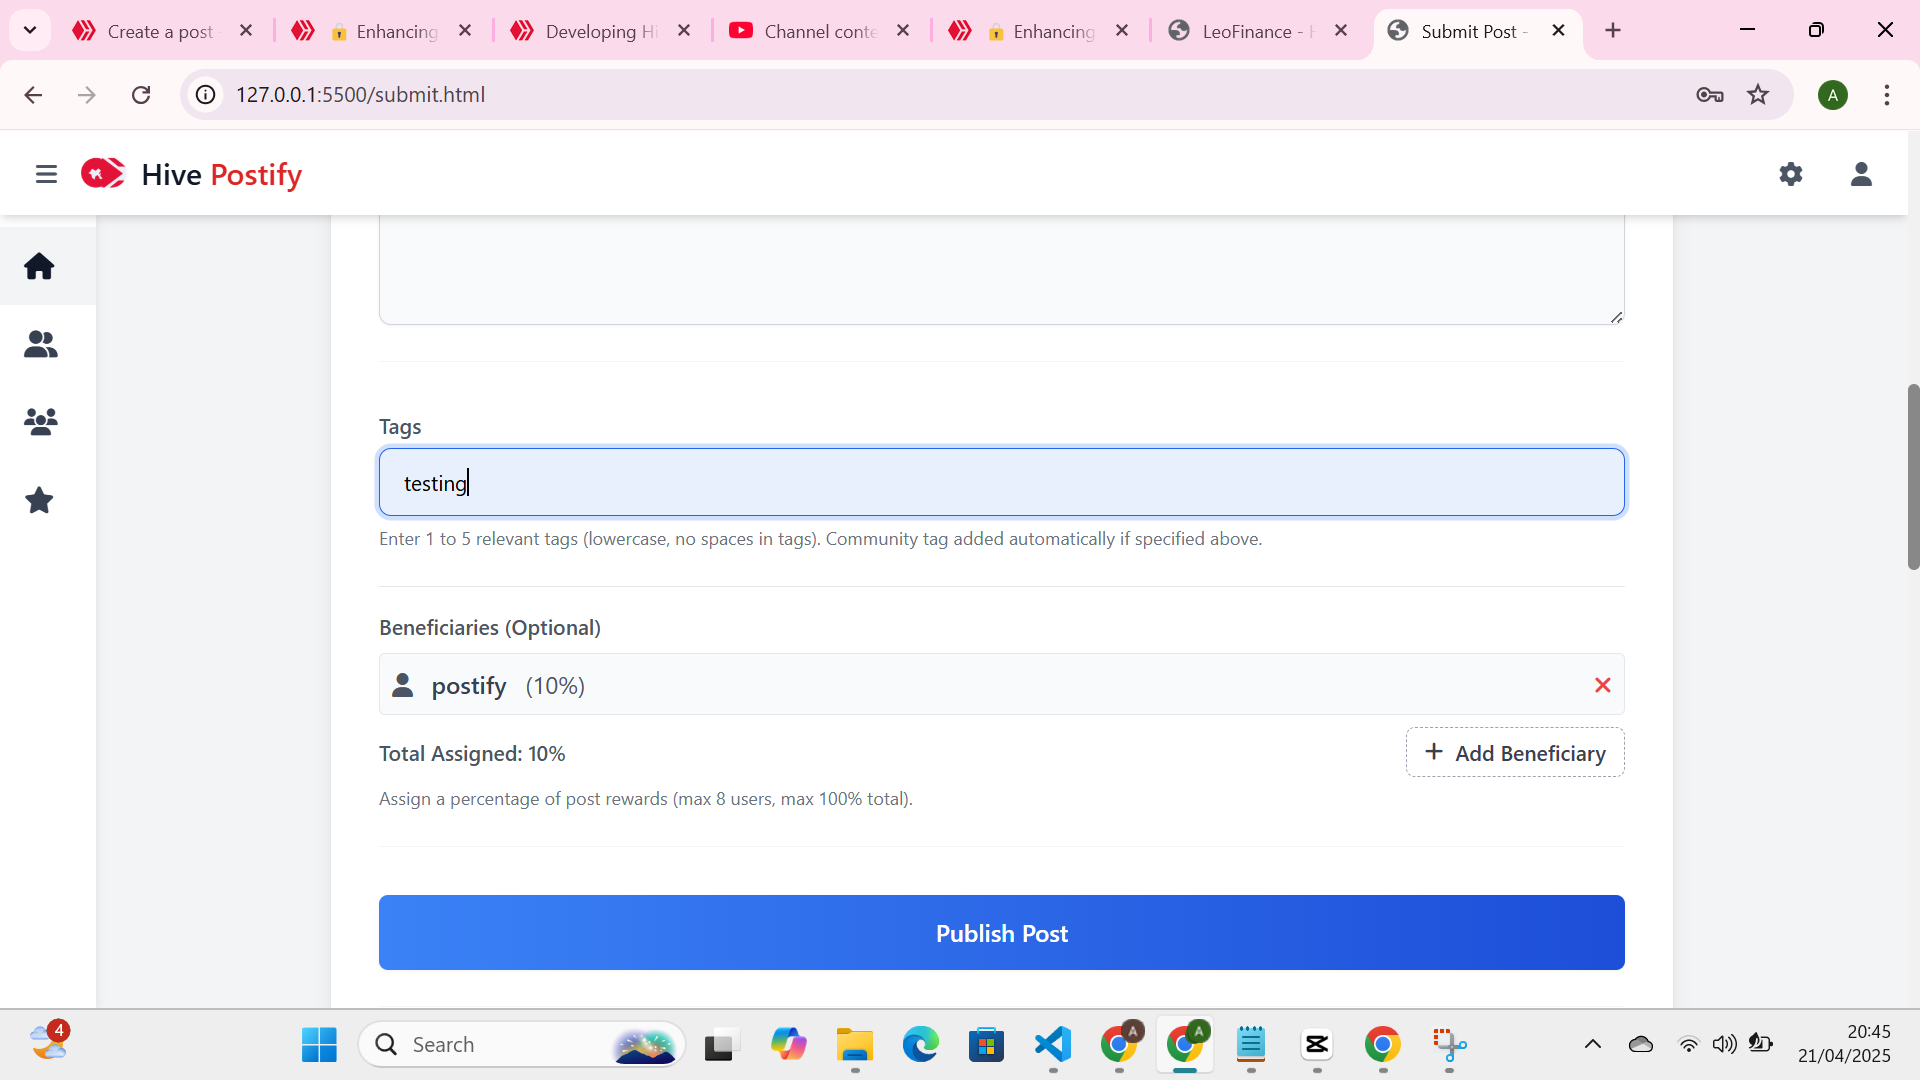Open settings gear in the app header
This screenshot has height=1080, width=1920.
(1791, 174)
